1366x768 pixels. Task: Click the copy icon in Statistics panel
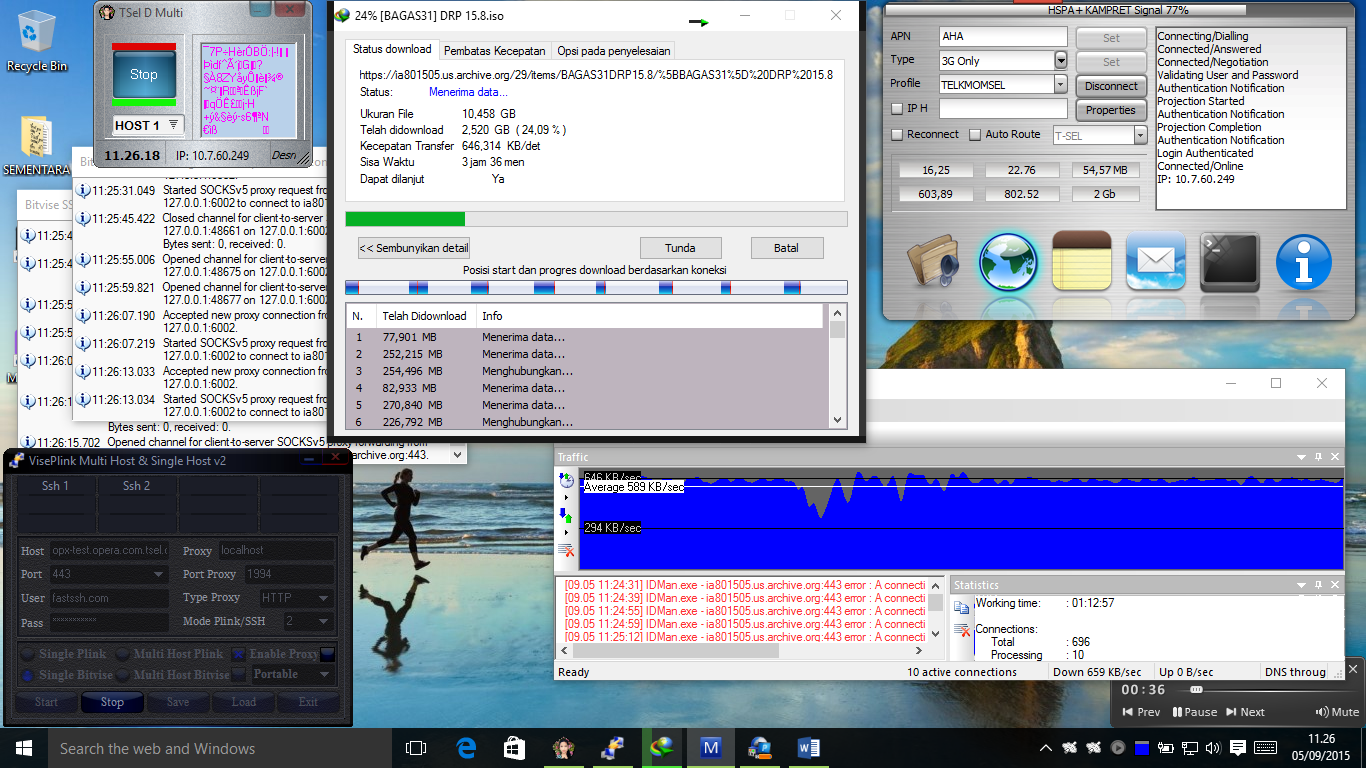962,606
